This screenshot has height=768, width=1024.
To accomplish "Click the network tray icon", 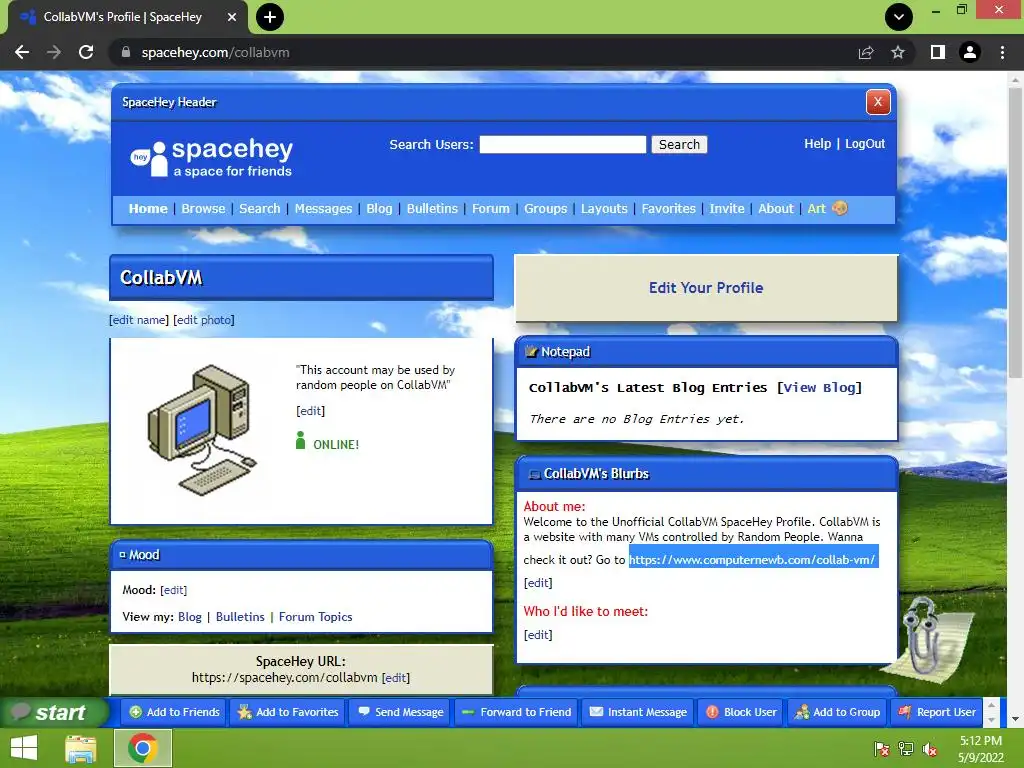I will pyautogui.click(x=906, y=749).
